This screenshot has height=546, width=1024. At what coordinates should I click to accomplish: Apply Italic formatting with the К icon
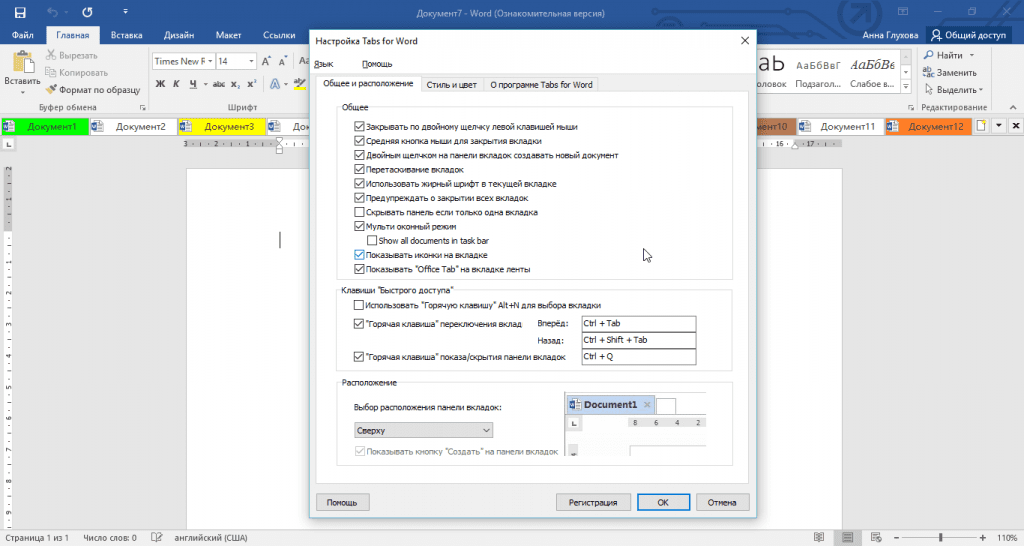pyautogui.click(x=176, y=84)
